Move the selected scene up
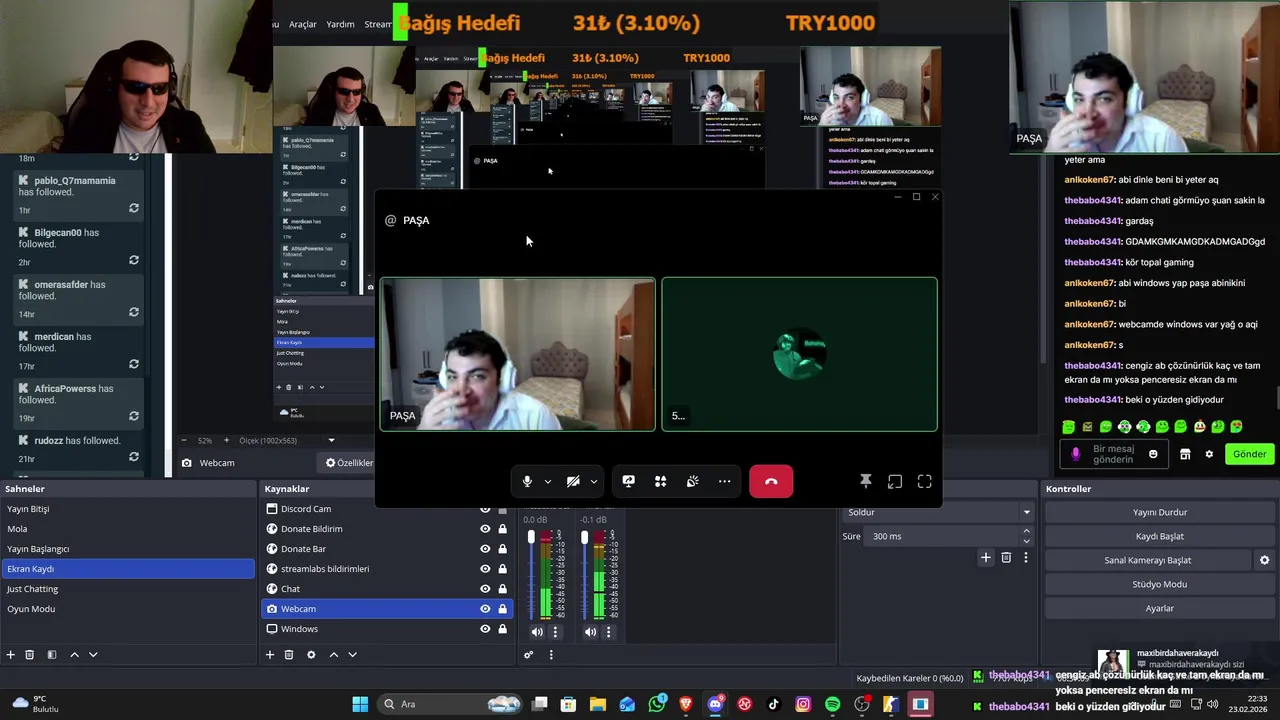The width and height of the screenshot is (1280, 720). coord(74,655)
